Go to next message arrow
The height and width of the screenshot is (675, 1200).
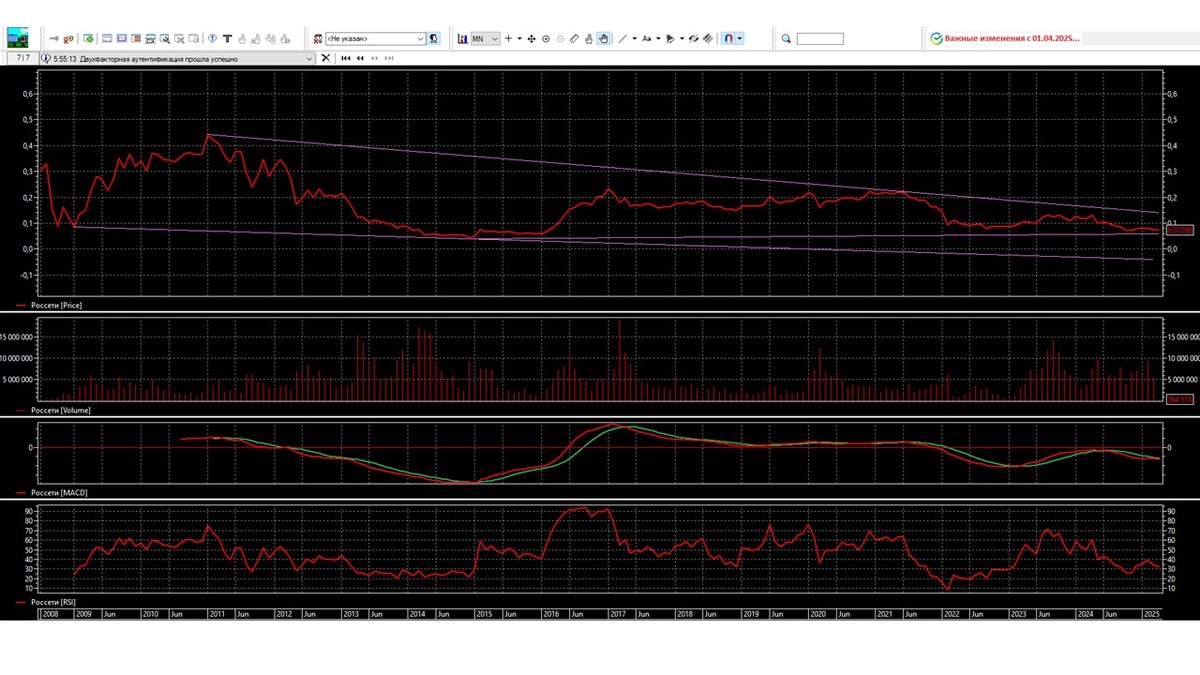(375, 58)
